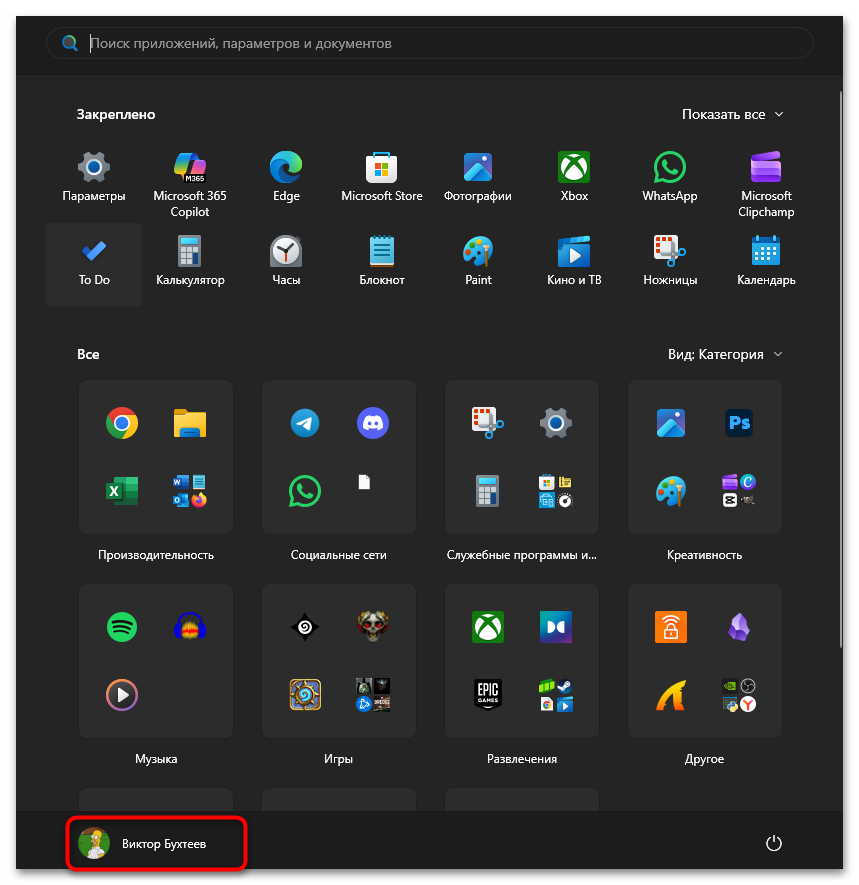Open the Виктор Бухтеев user account menu
Viewport: 859px width, 885px height.
click(x=156, y=843)
